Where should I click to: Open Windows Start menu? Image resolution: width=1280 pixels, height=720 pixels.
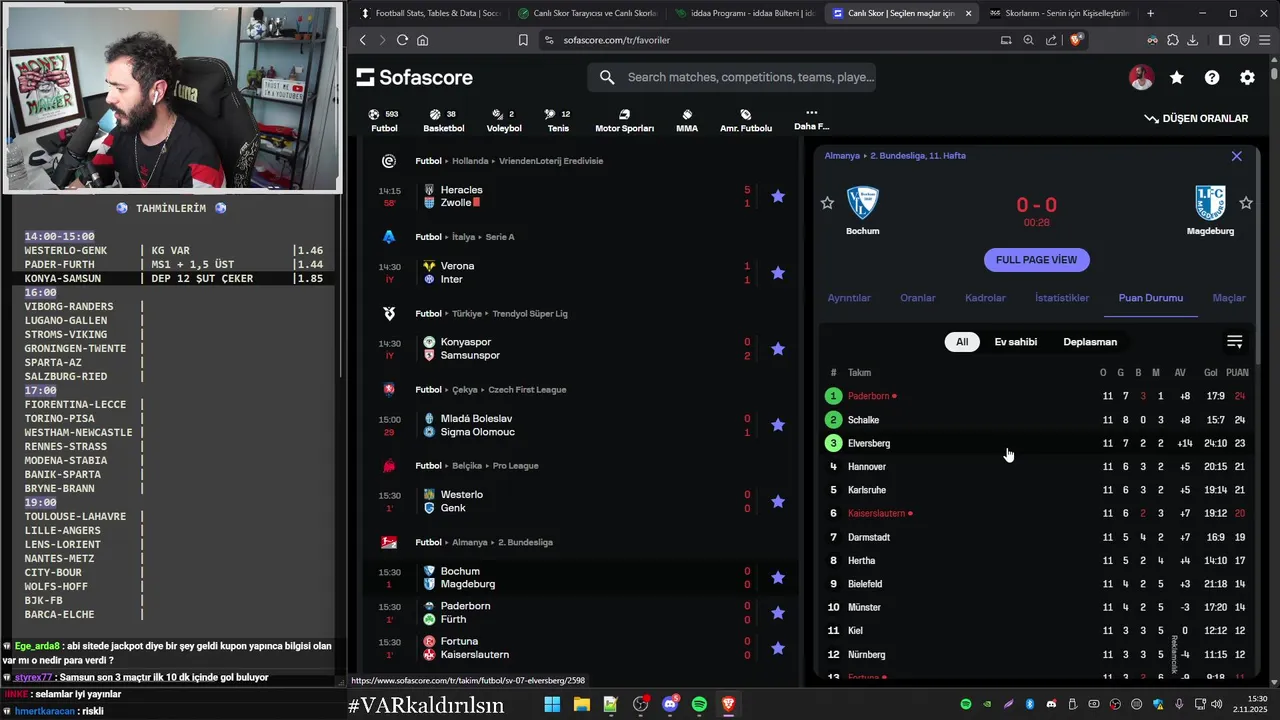552,705
